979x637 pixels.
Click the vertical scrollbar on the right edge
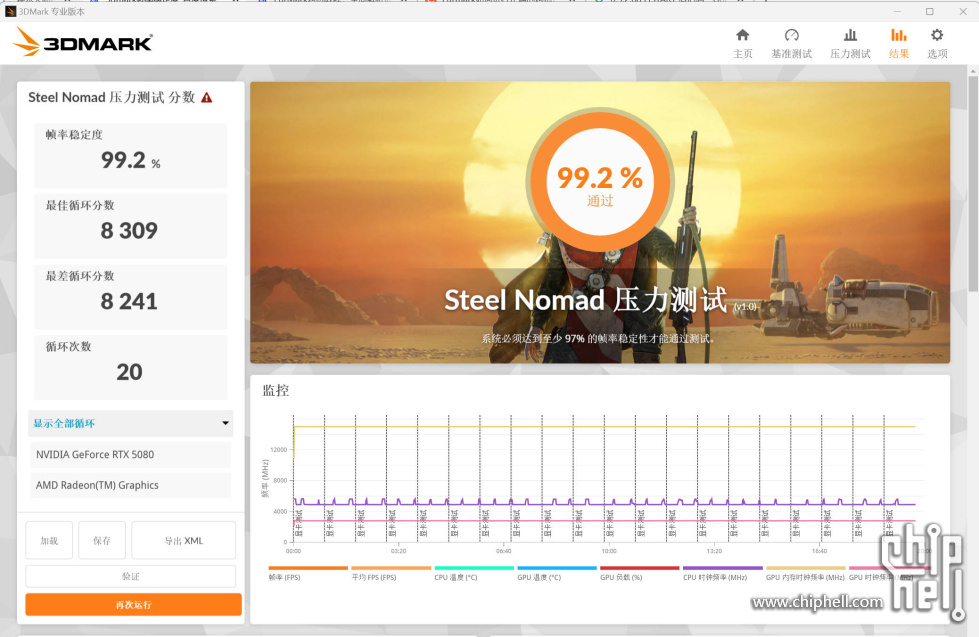(973, 184)
